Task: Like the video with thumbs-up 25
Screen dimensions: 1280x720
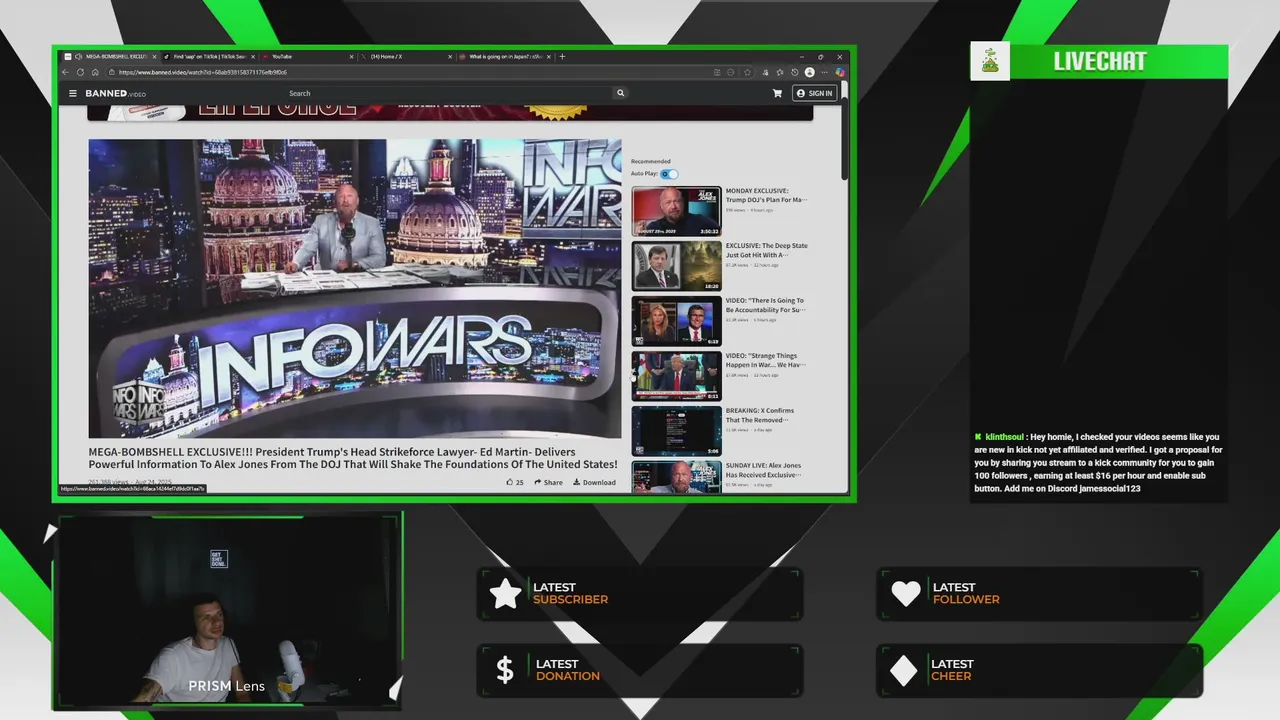Action: [x=515, y=482]
